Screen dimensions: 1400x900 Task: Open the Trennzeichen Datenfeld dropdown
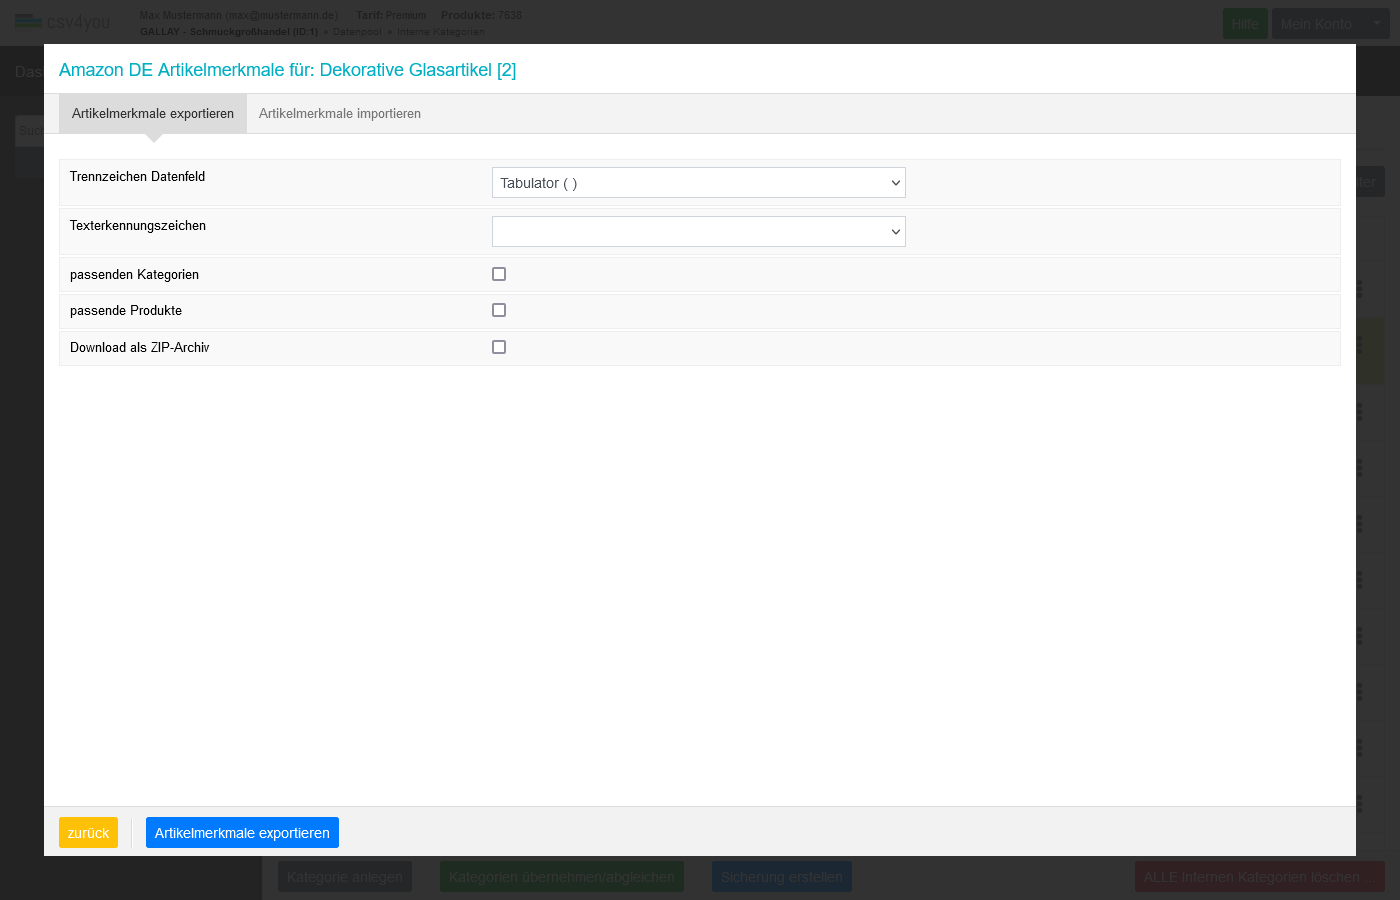pyautogui.click(x=698, y=183)
